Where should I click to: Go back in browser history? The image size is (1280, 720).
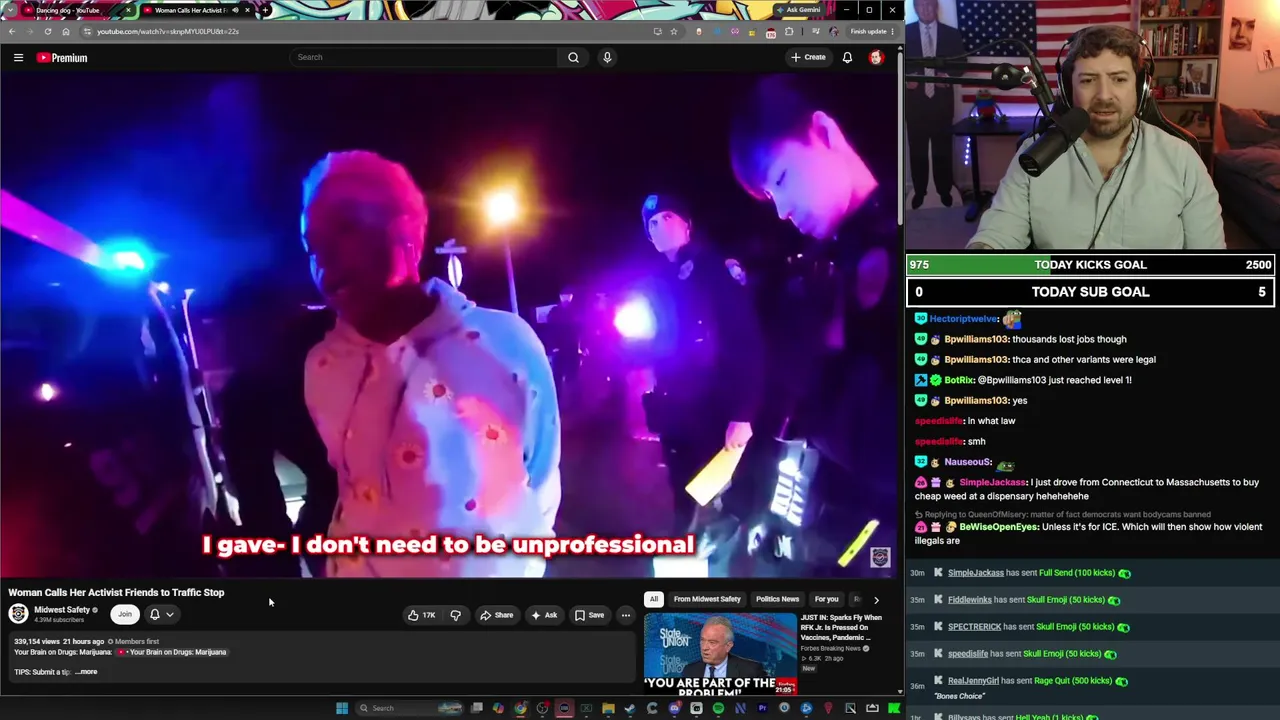point(12,31)
